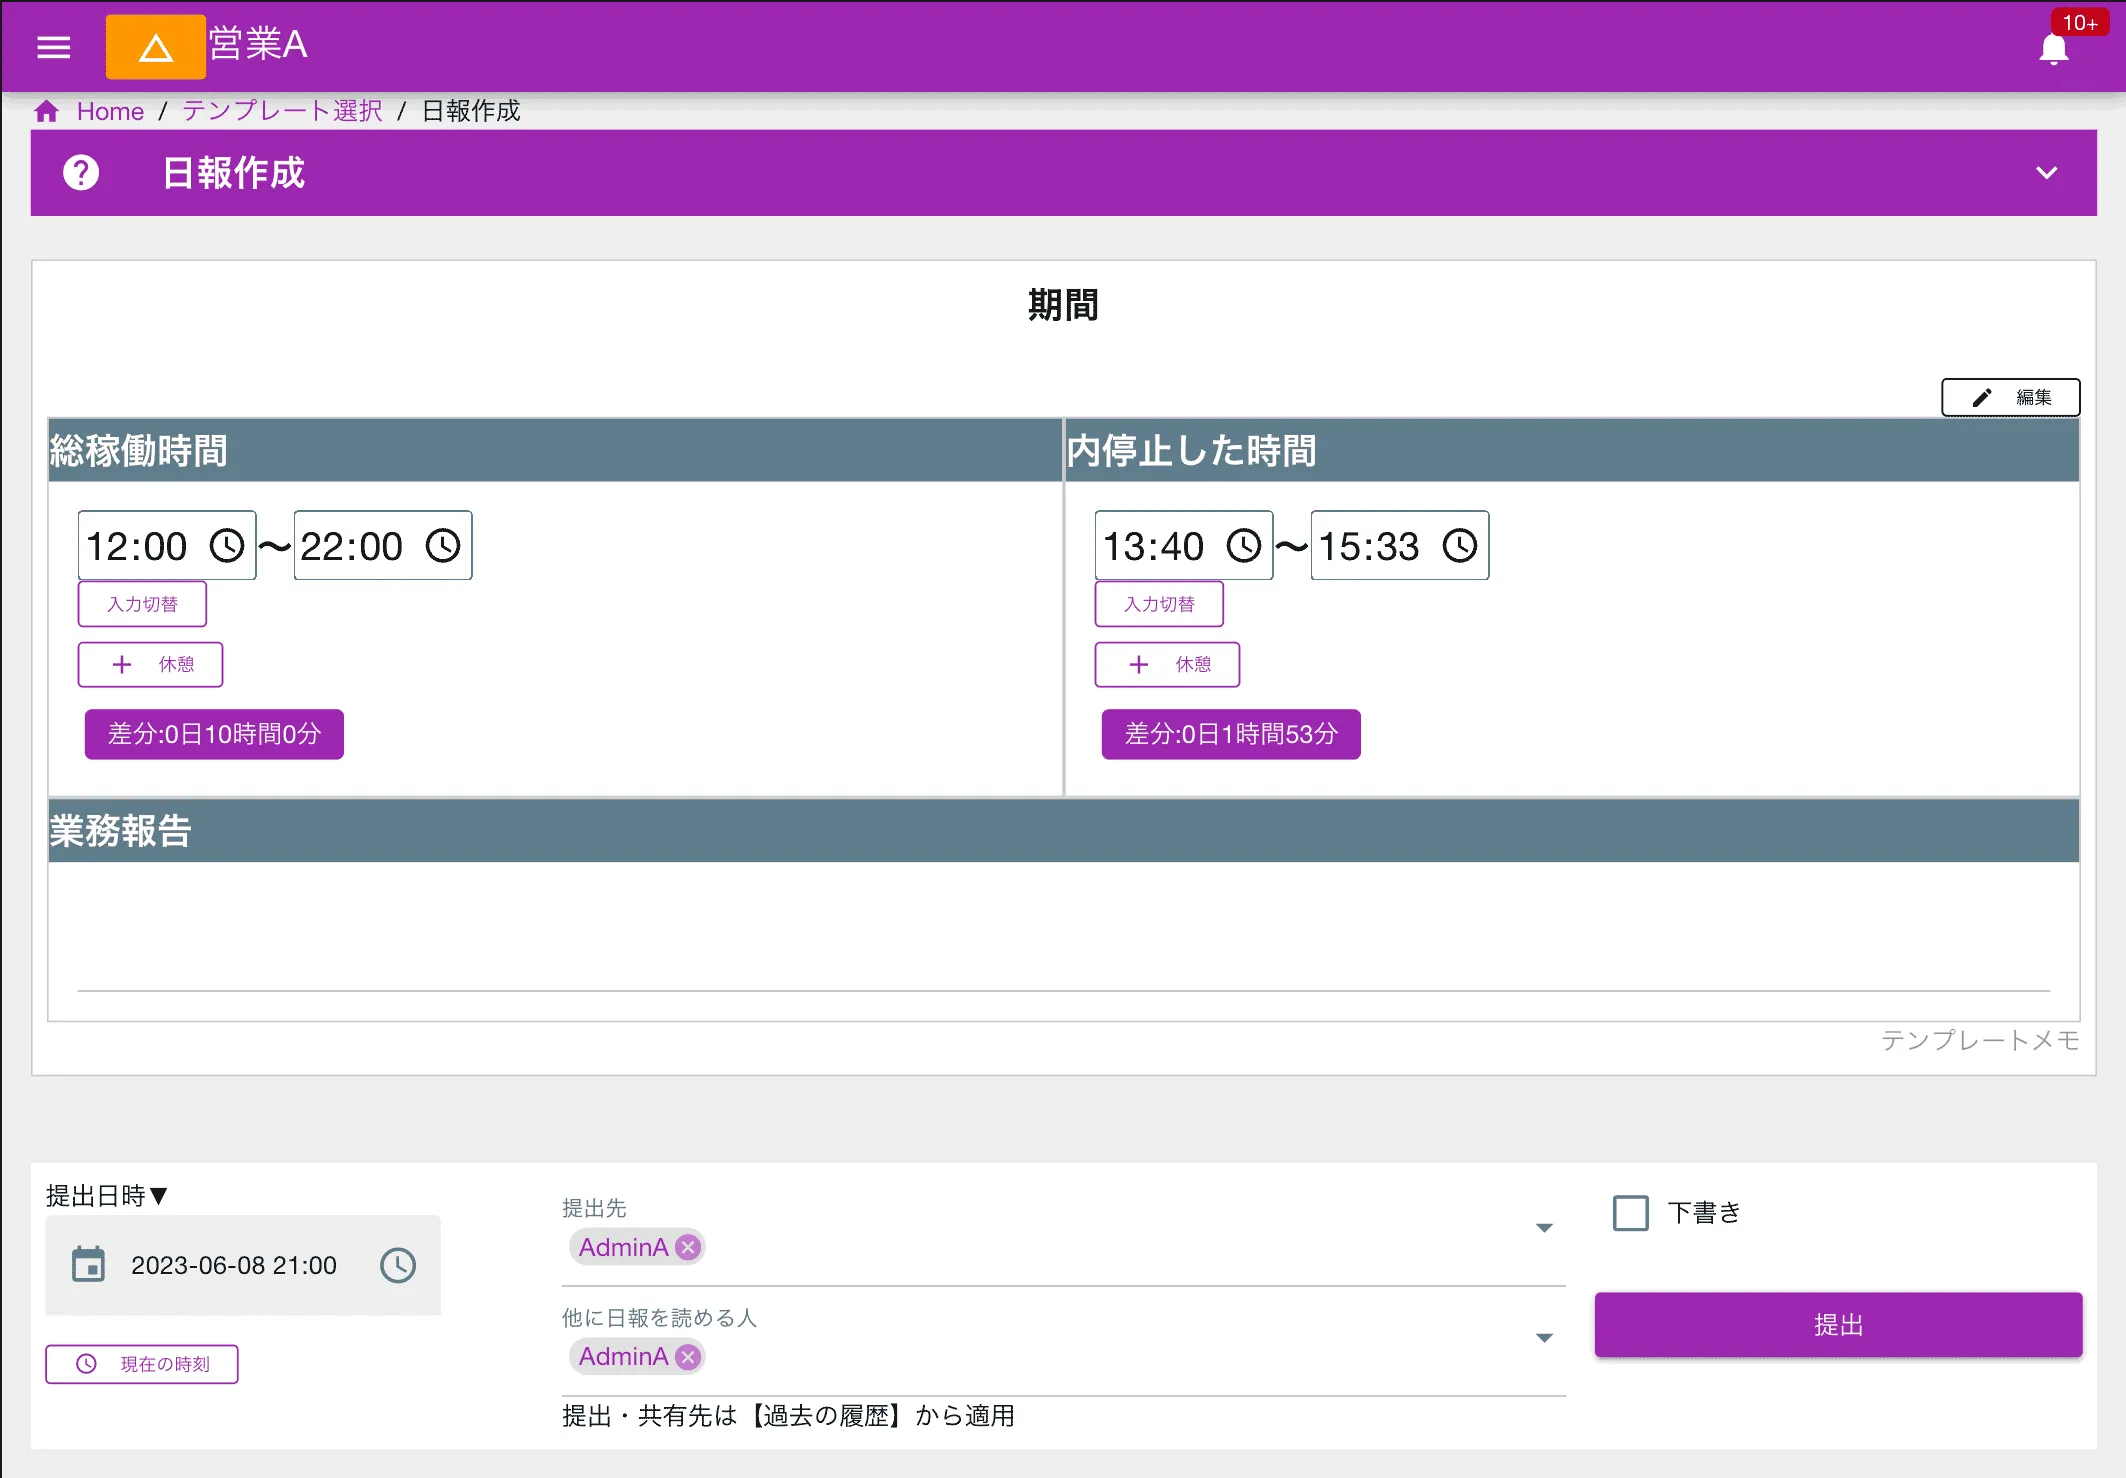Open the hamburger navigation menu
The width and height of the screenshot is (2126, 1478).
52,47
